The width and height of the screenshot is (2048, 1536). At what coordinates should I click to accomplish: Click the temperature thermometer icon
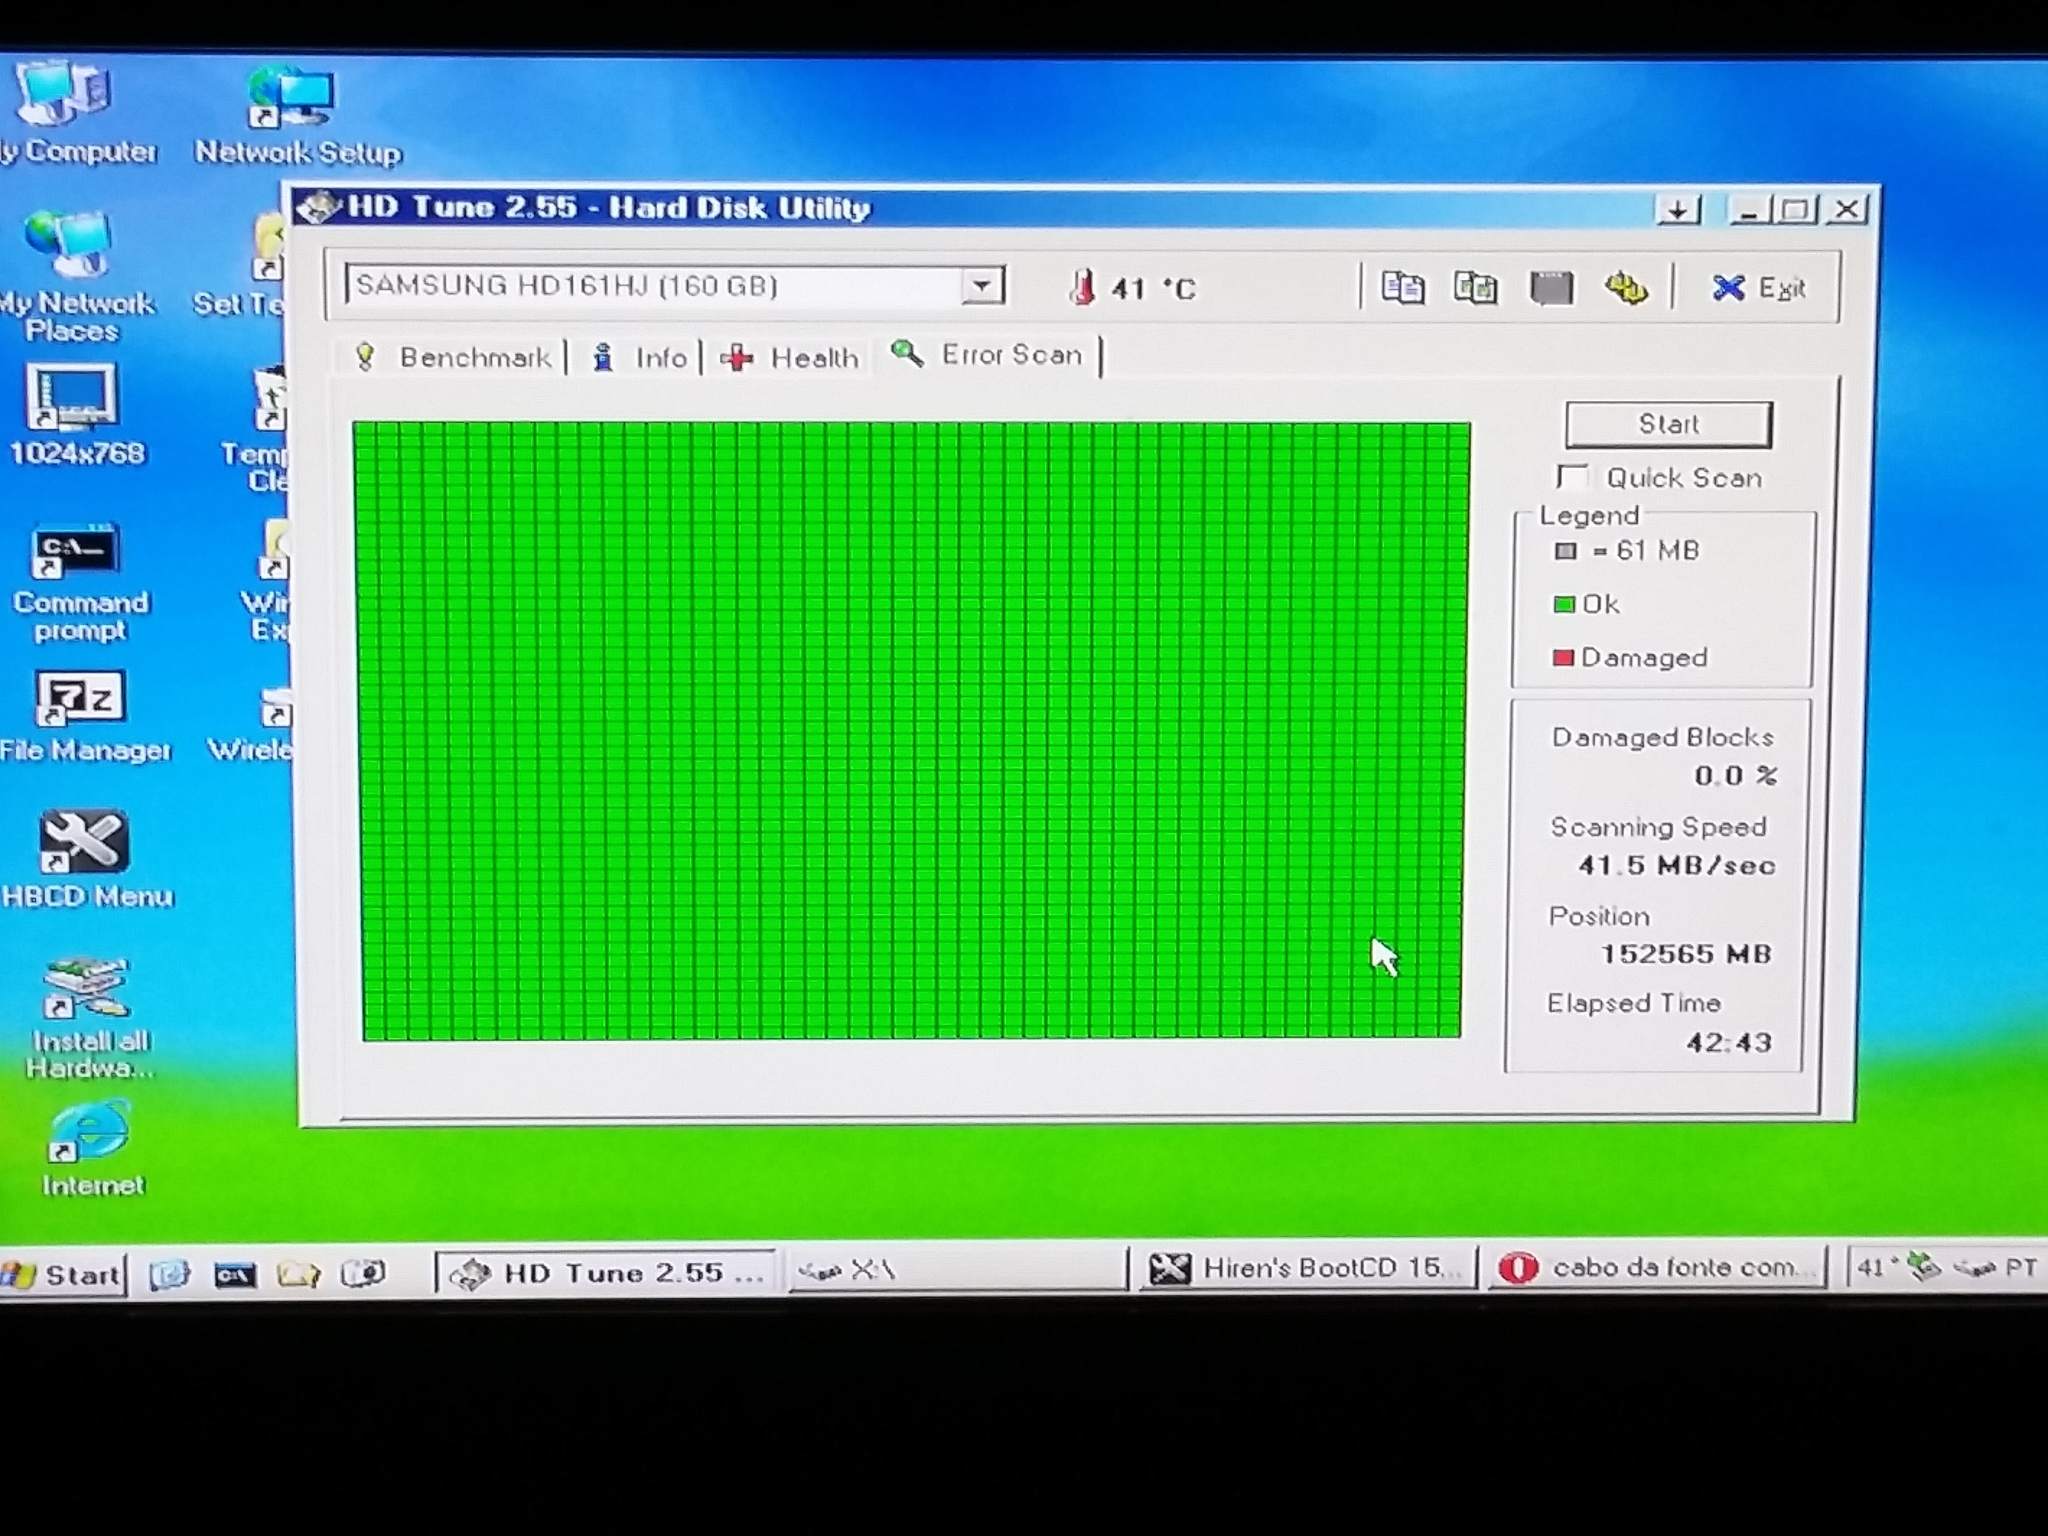[1082, 288]
